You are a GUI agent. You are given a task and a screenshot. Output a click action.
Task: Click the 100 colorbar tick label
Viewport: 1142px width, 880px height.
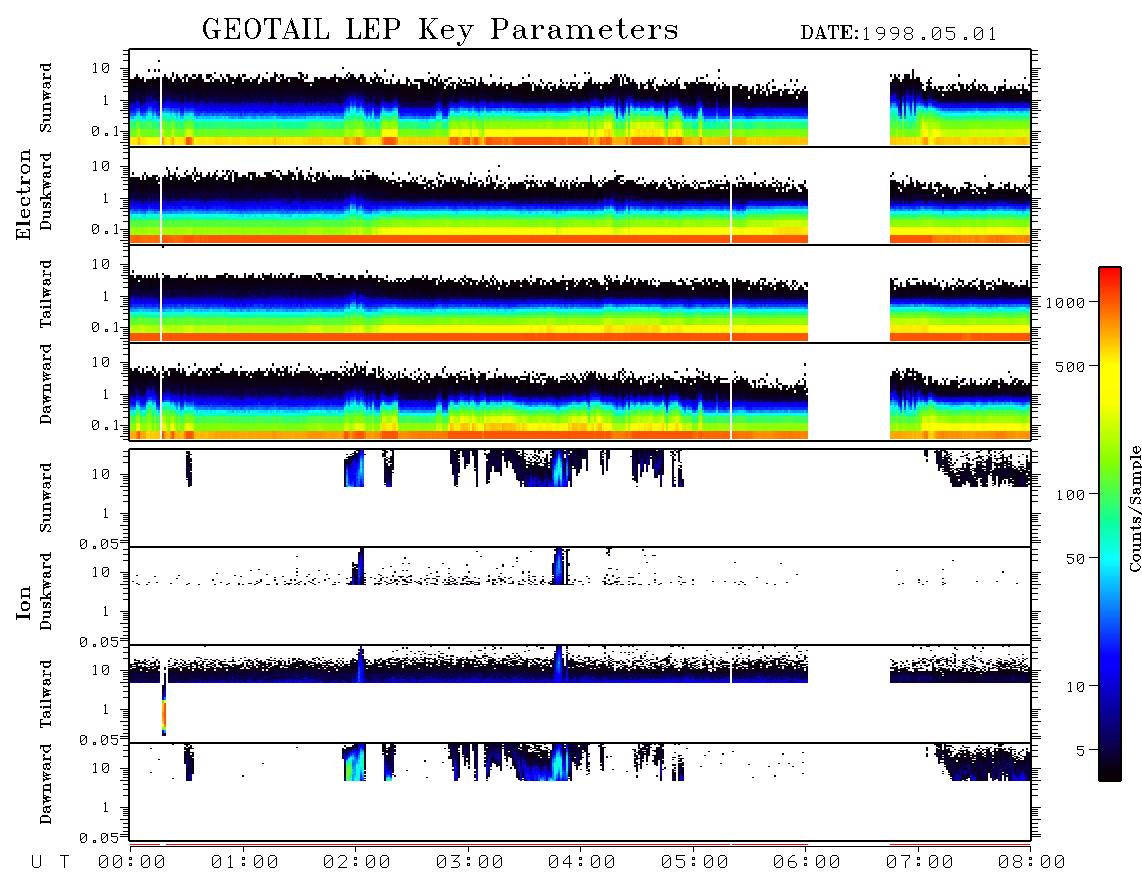coord(1071,495)
